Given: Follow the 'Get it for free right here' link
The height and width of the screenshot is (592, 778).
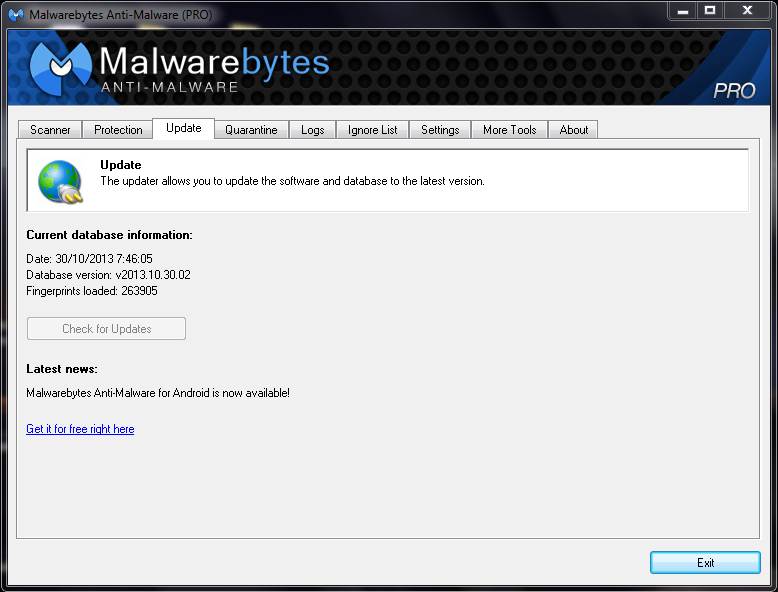Looking at the screenshot, I should coord(80,429).
